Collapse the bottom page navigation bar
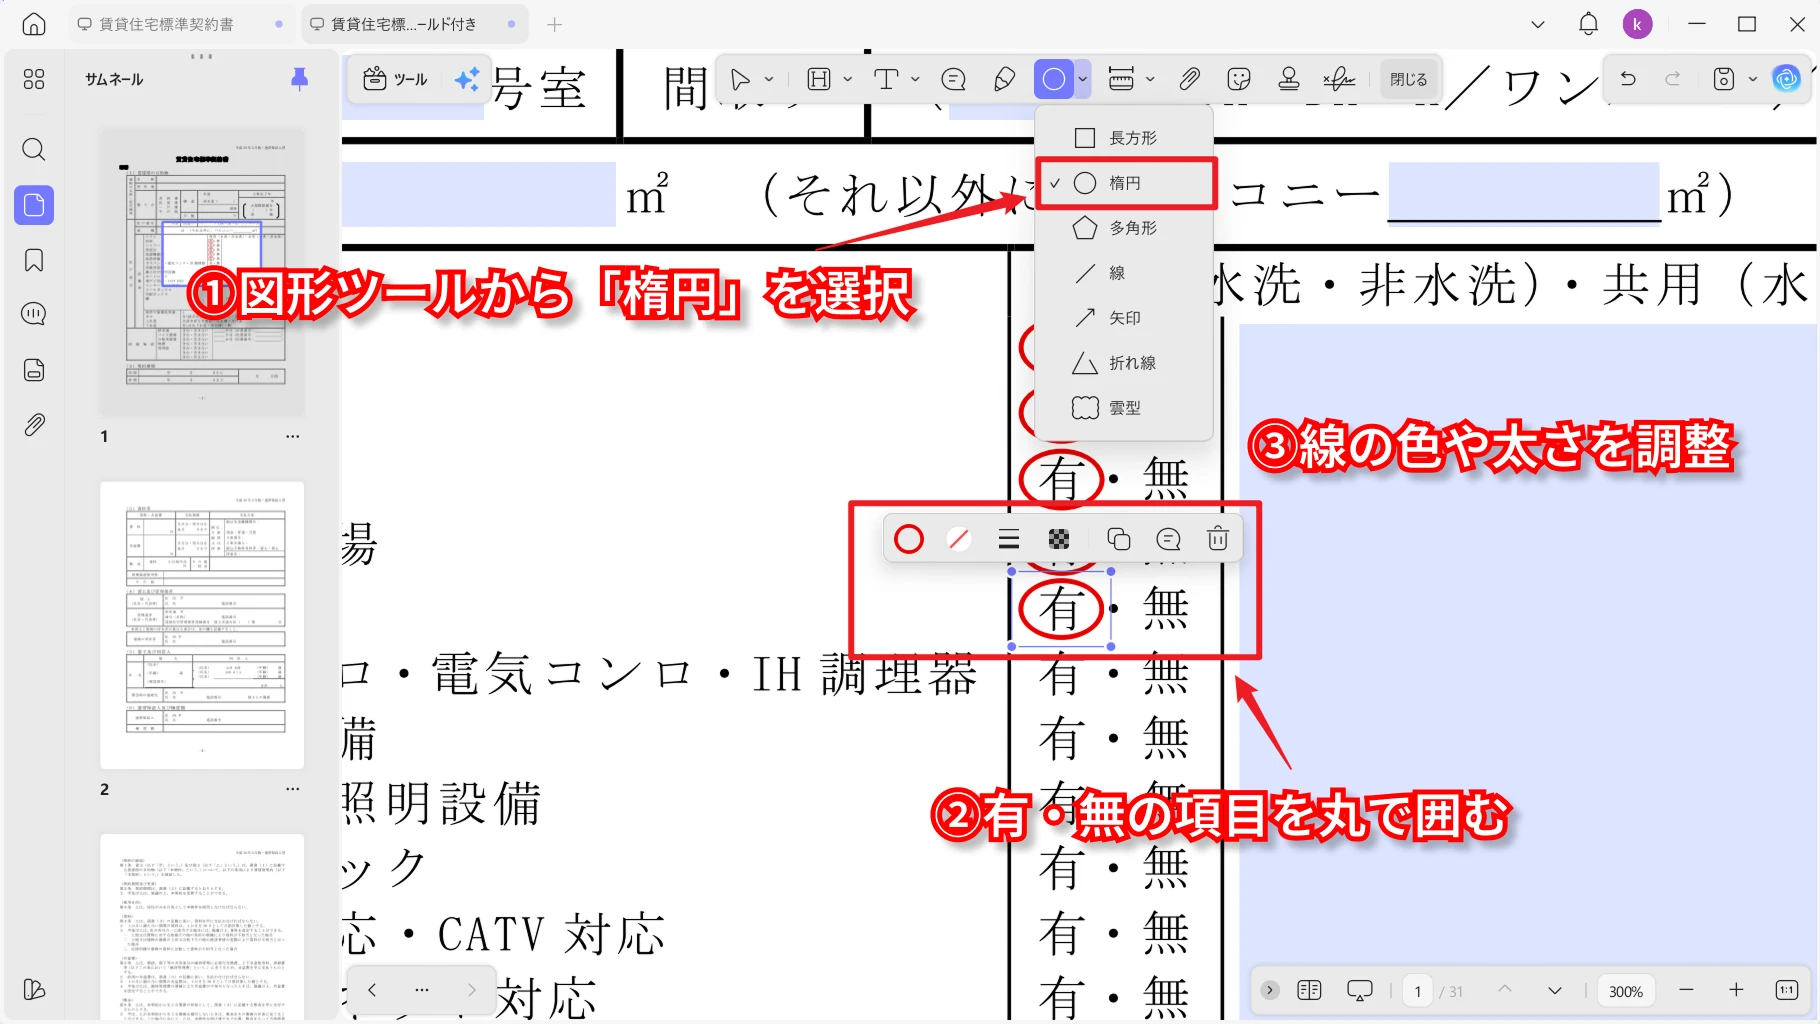 pyautogui.click(x=1270, y=990)
